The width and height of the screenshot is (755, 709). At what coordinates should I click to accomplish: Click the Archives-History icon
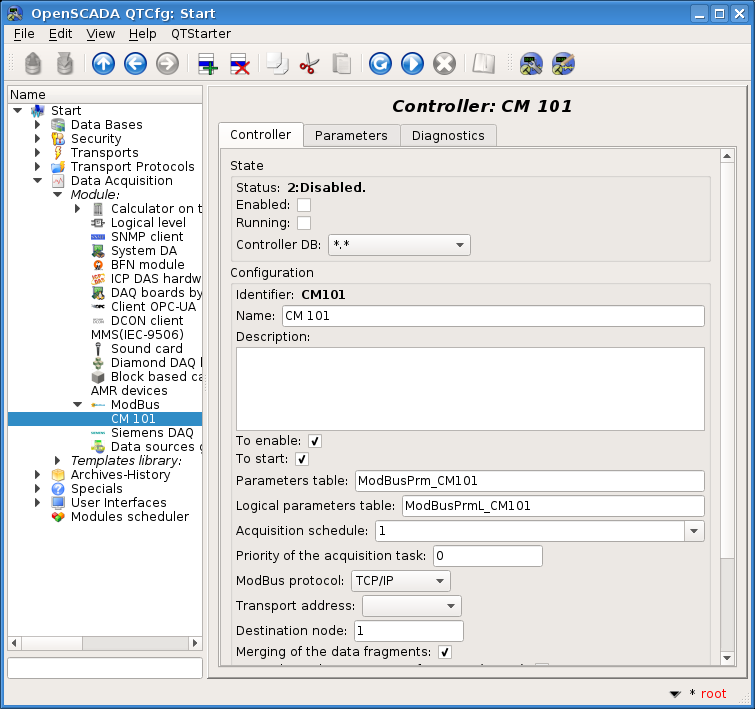click(x=58, y=475)
